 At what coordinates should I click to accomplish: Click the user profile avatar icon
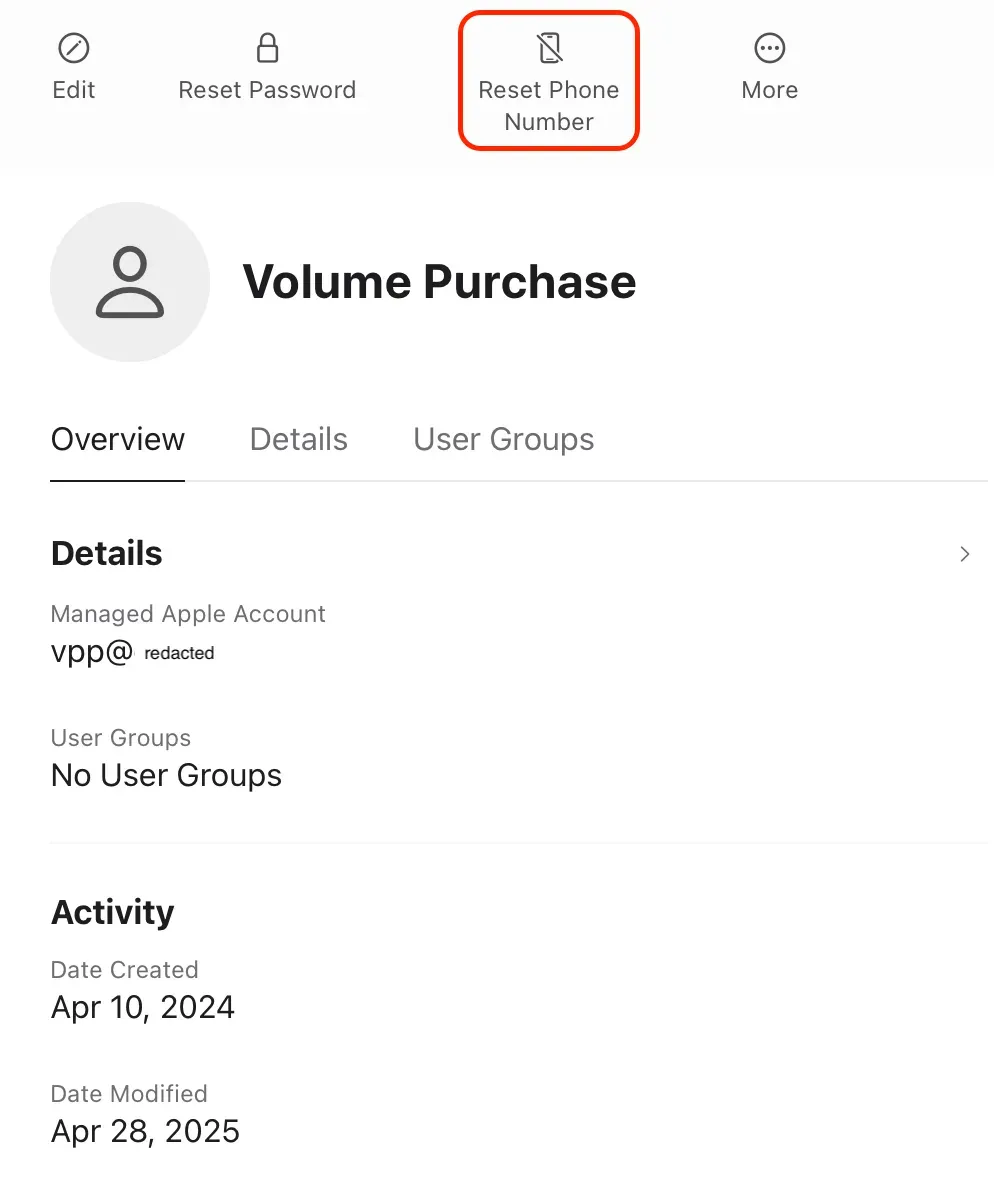point(130,282)
